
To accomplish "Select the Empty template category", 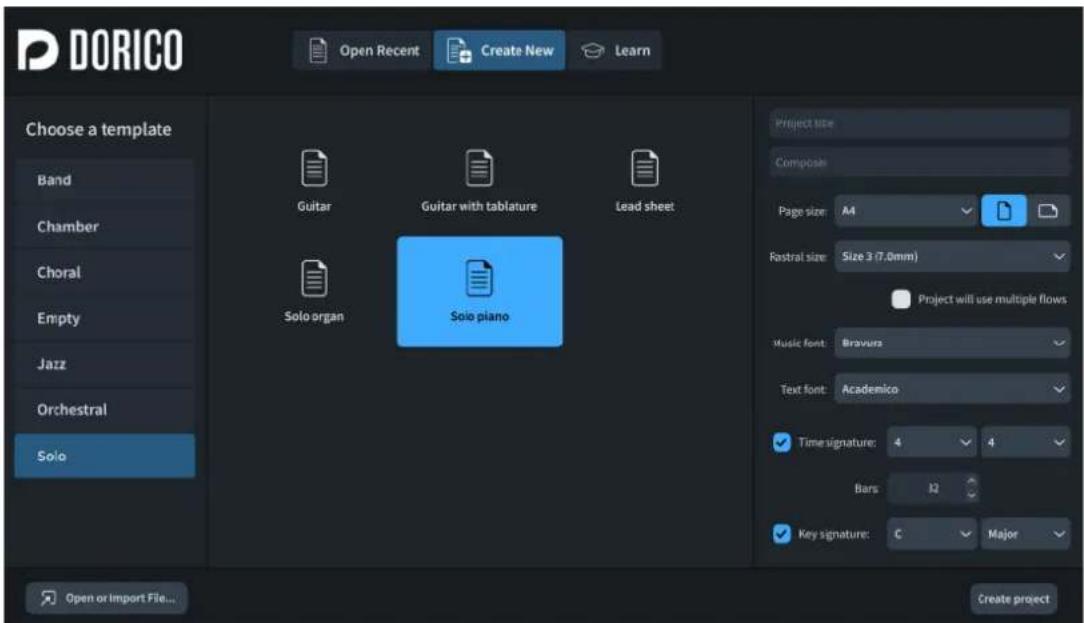I will pyautogui.click(x=104, y=318).
